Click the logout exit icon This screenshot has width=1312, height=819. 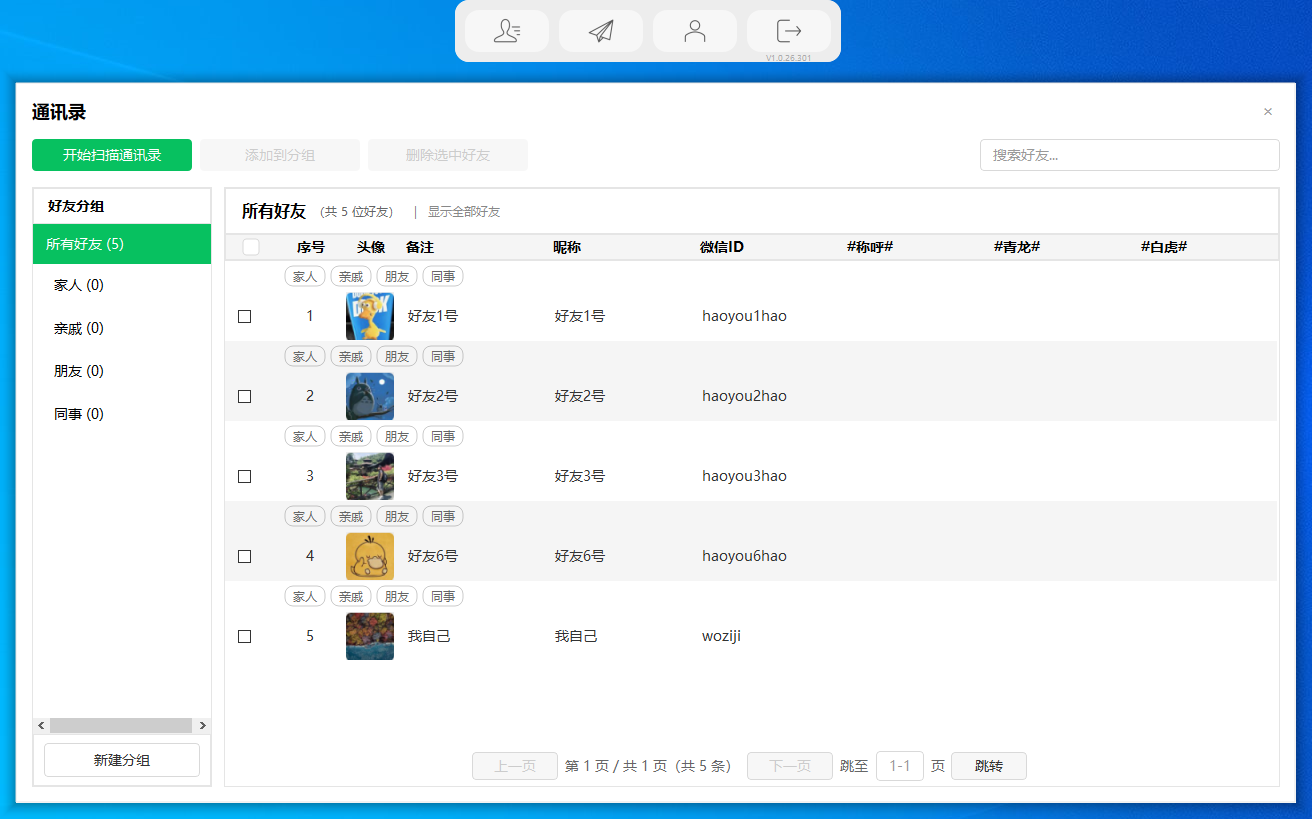click(x=788, y=31)
